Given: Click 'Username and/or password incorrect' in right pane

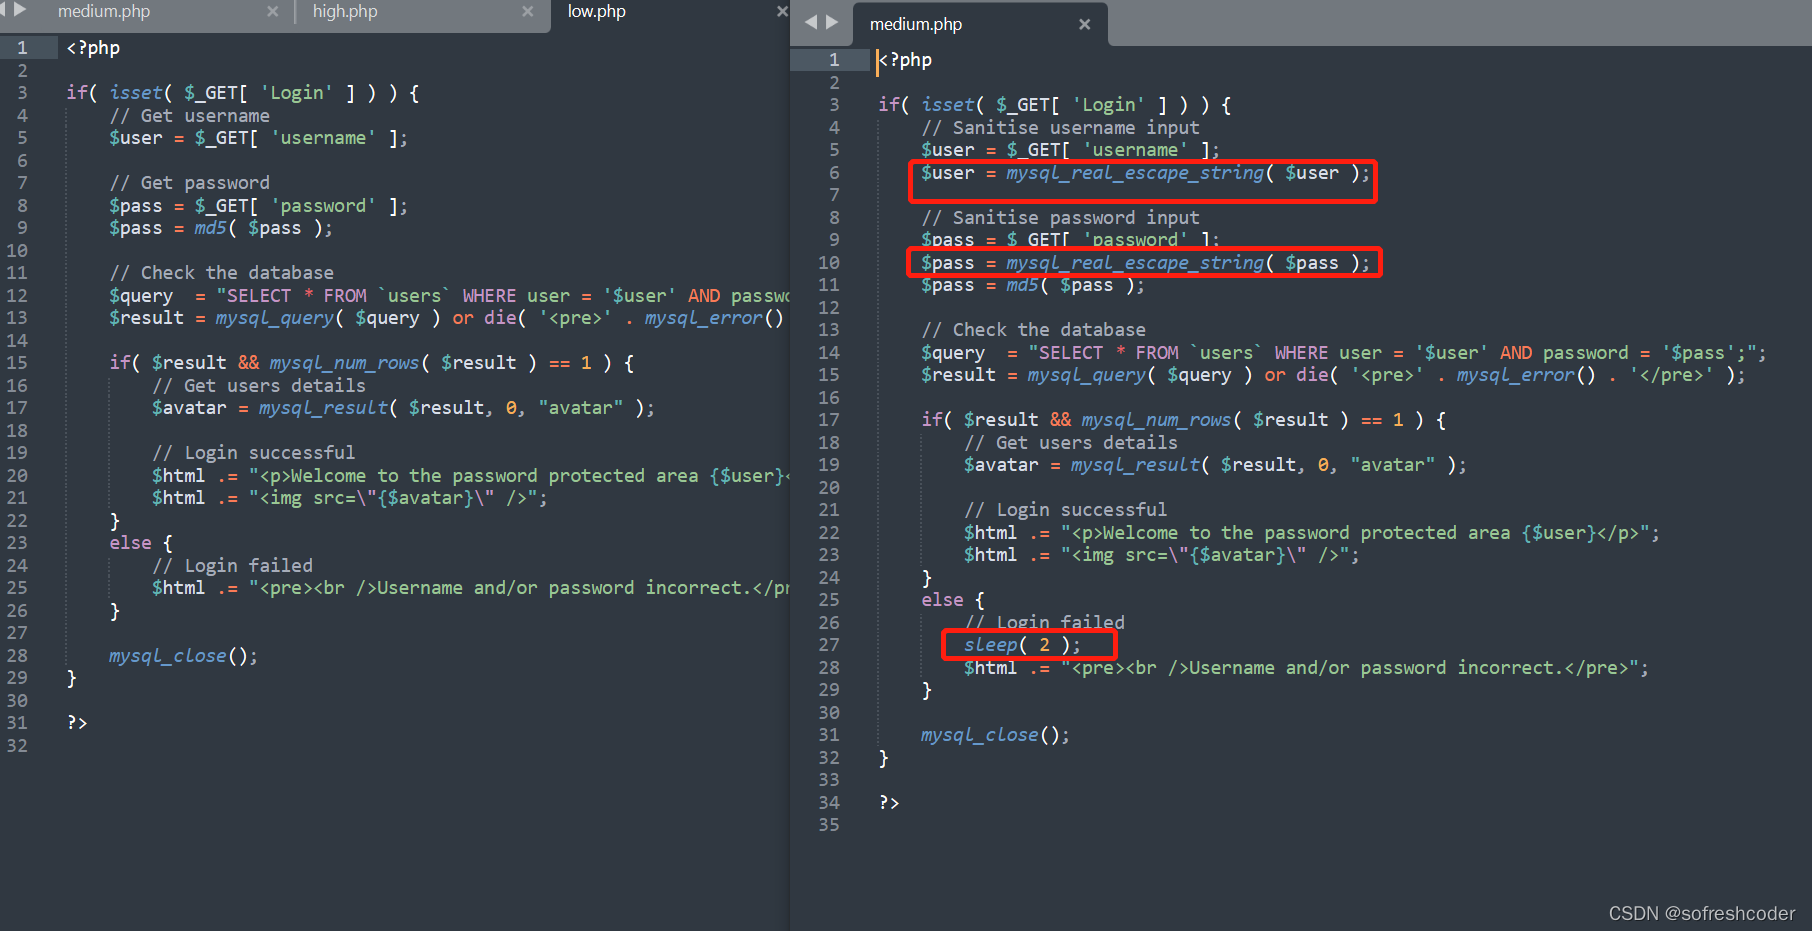Looking at the screenshot, I should (1371, 668).
